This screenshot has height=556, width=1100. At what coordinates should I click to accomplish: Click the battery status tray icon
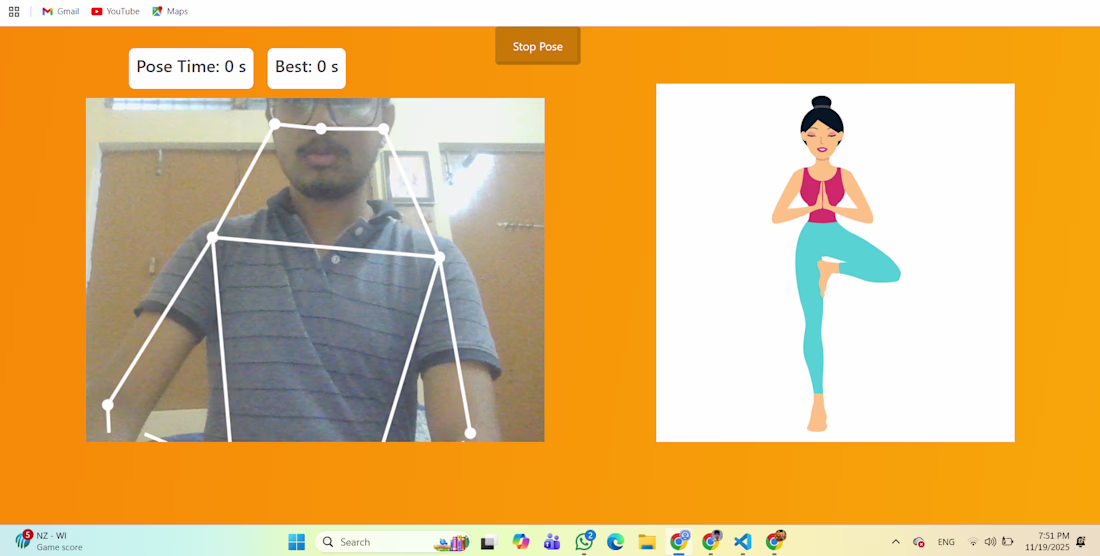pos(1007,542)
